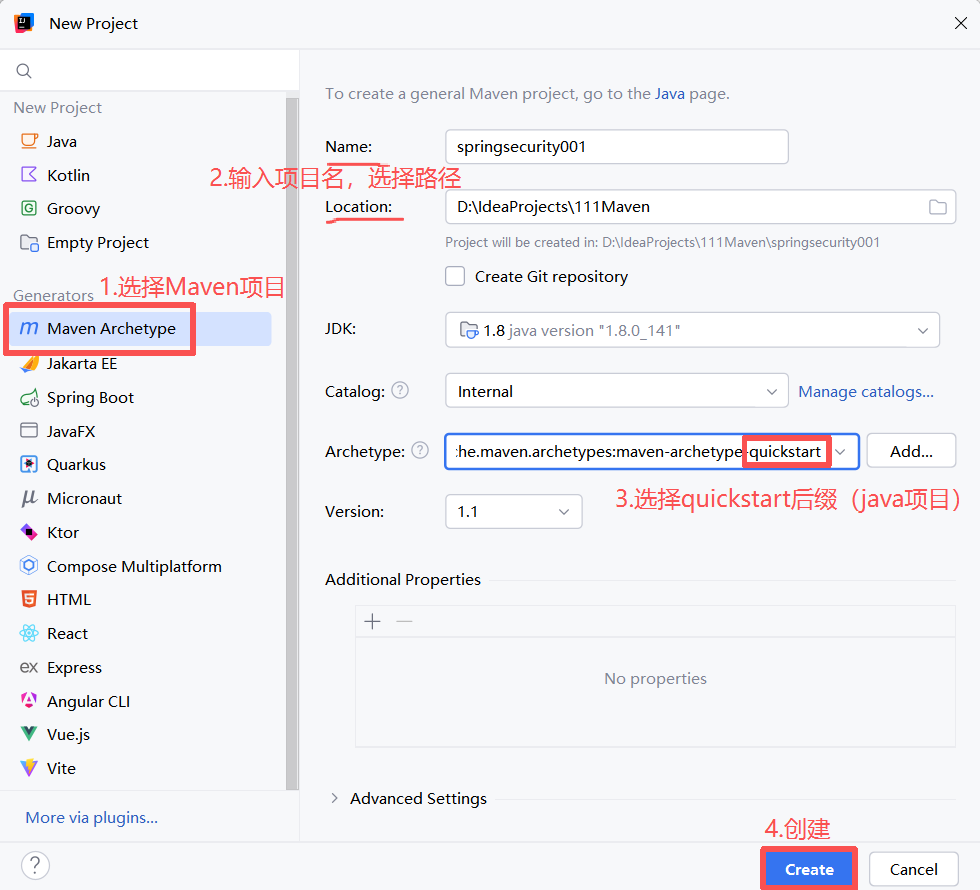Image resolution: width=980 pixels, height=890 pixels.
Task: Close the New Project dialog
Action: pyautogui.click(x=961, y=24)
